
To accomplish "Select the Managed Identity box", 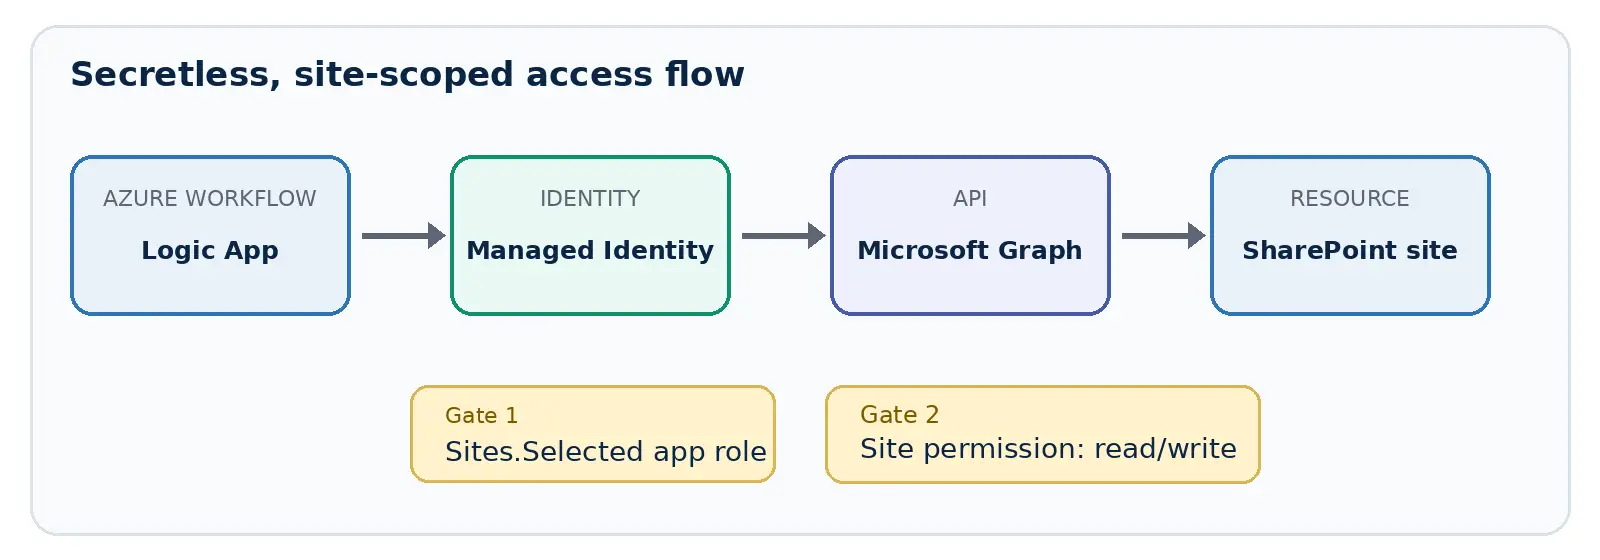I will (590, 235).
